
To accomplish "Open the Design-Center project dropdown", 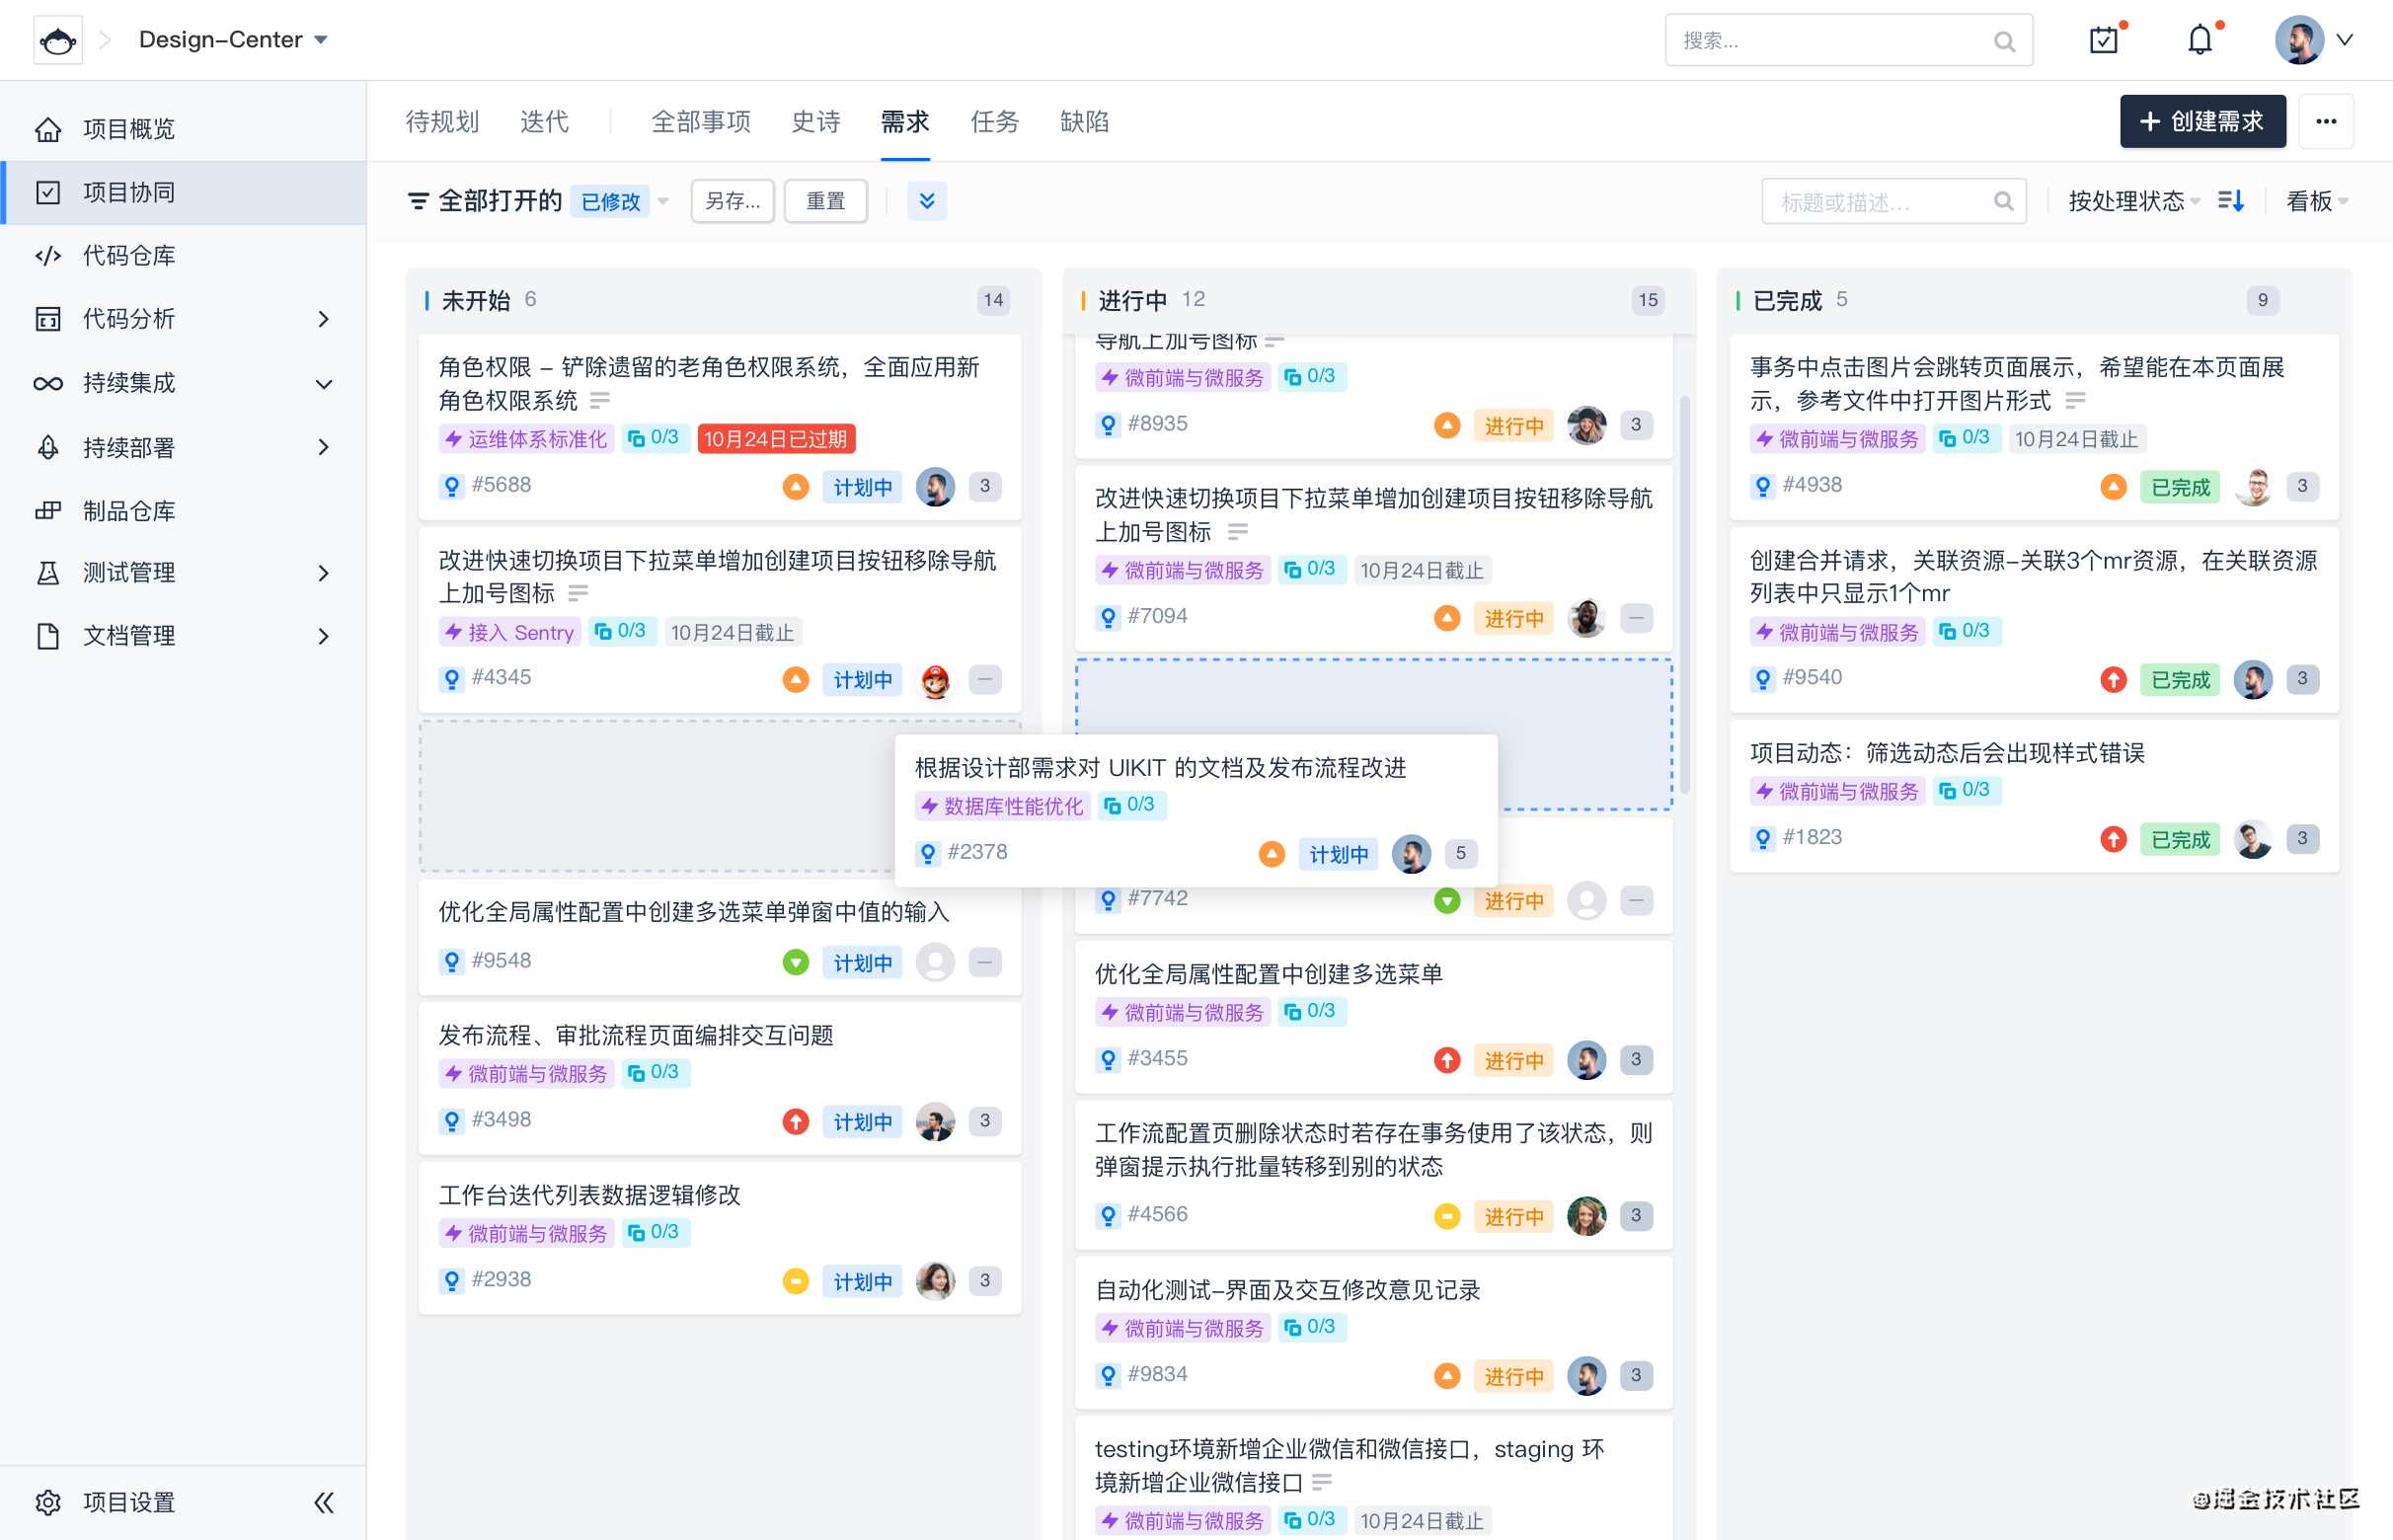I will coord(233,40).
